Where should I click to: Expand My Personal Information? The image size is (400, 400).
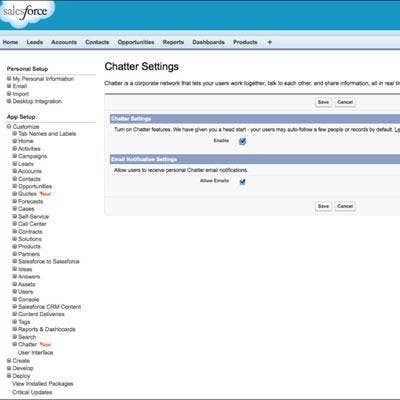tap(9, 79)
